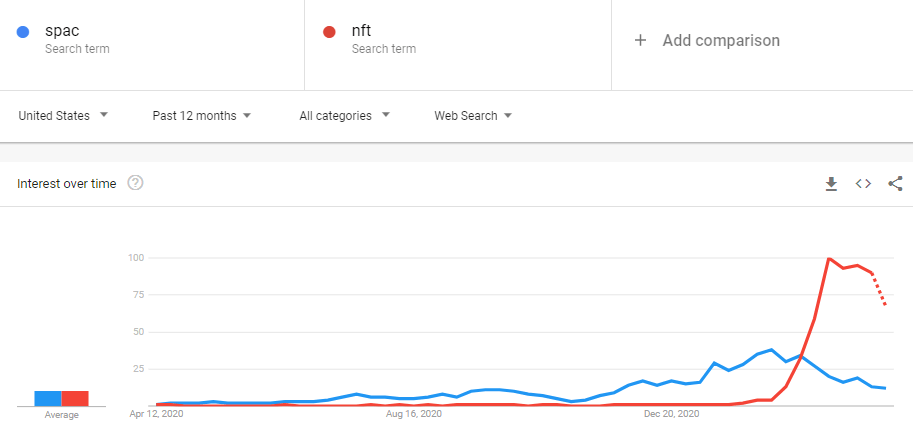913x443 pixels.
Task: Click the Aug 16, 2020 axis label
Action: [x=414, y=414]
